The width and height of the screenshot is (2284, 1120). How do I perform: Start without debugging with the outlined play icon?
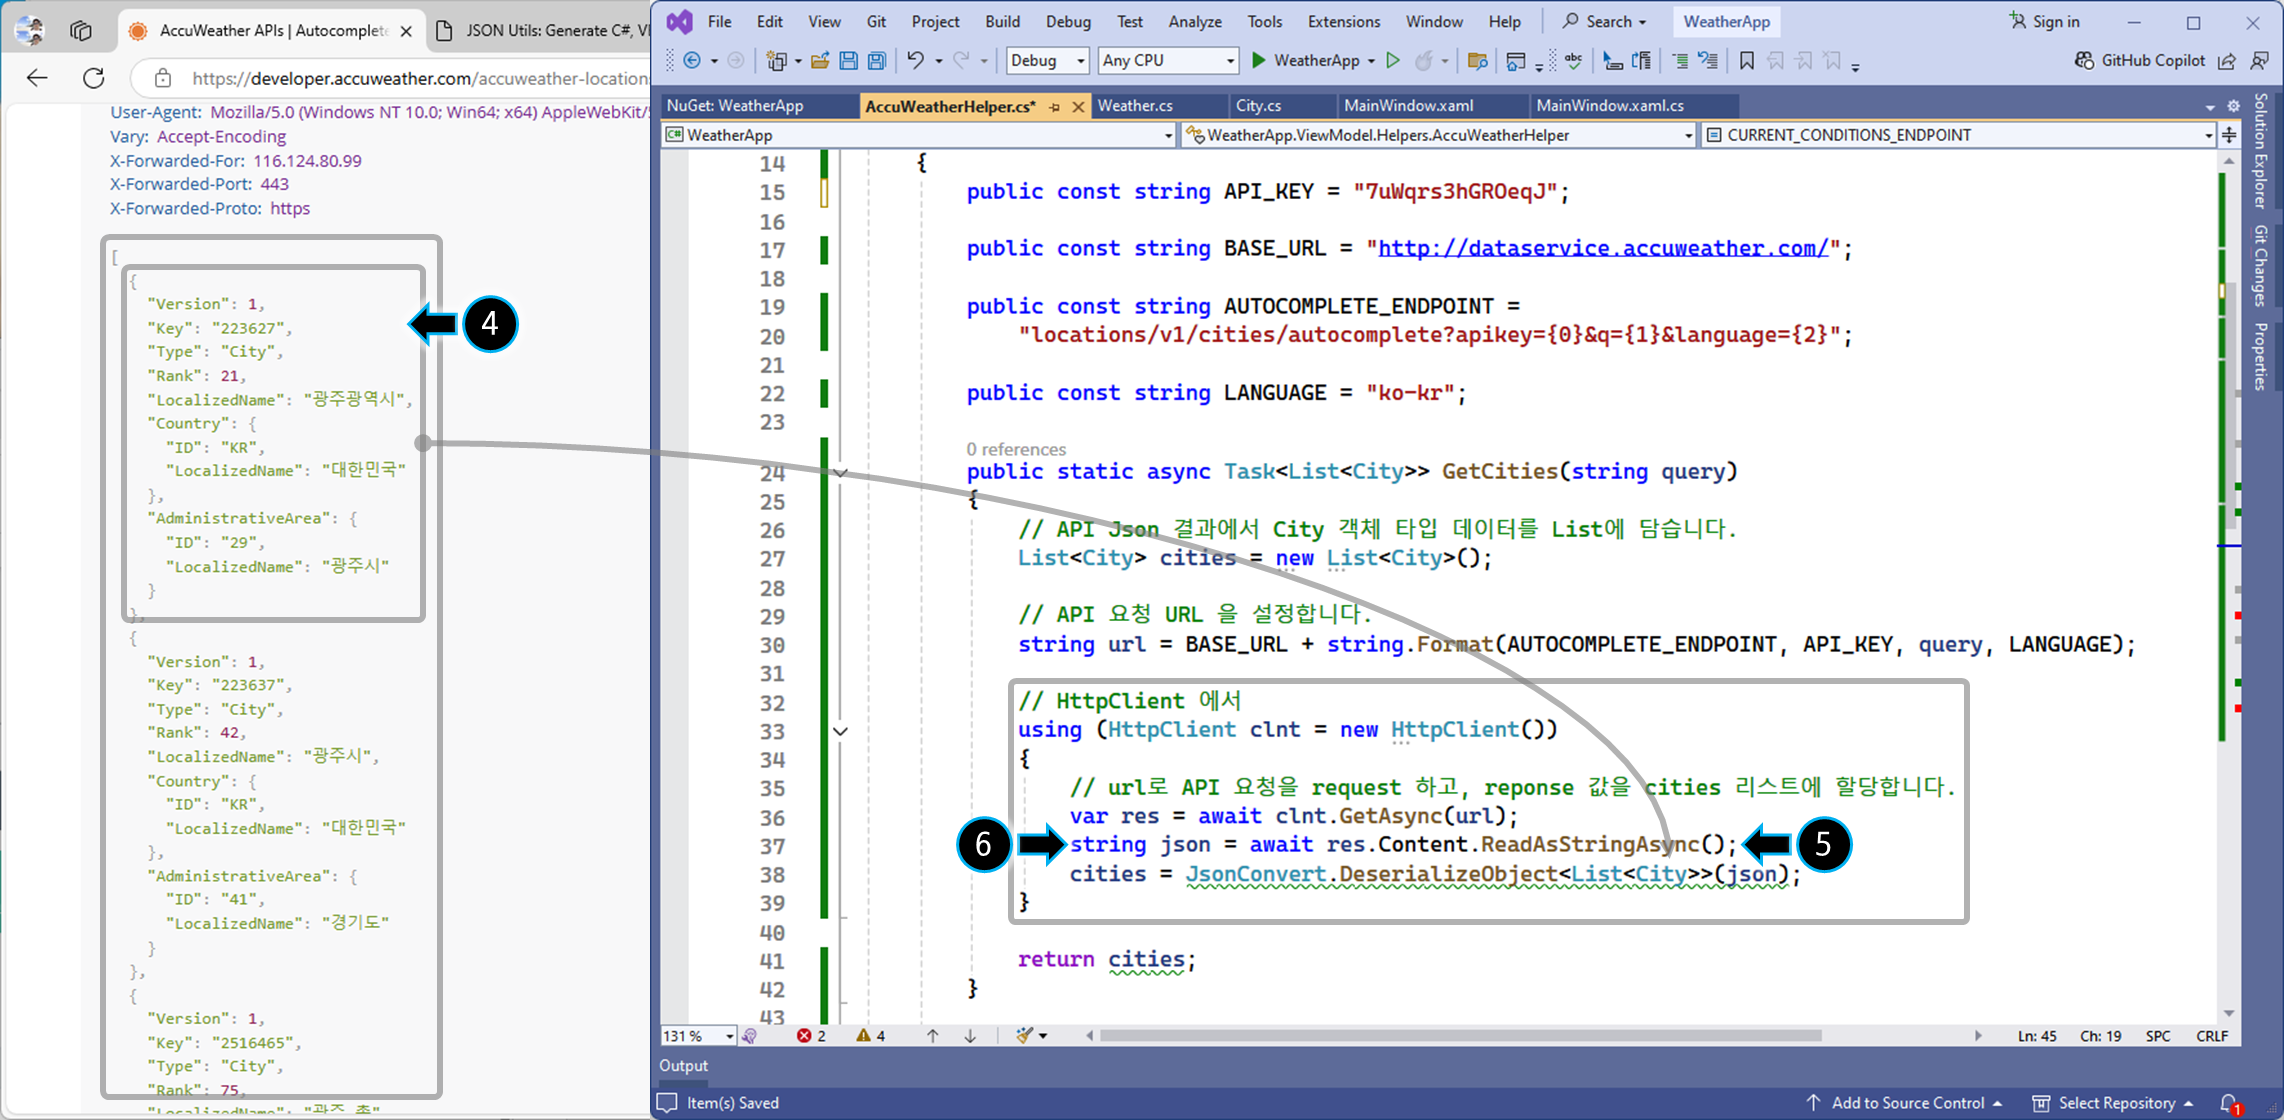coord(1393,61)
